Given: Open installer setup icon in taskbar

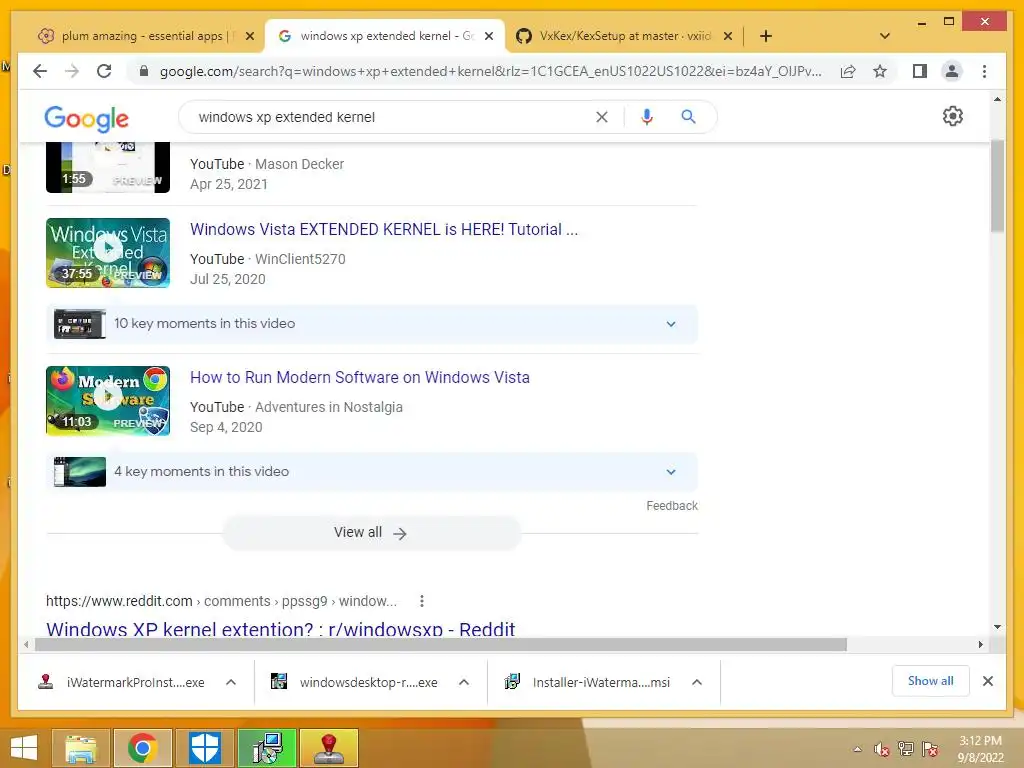Looking at the screenshot, I should coord(267,748).
